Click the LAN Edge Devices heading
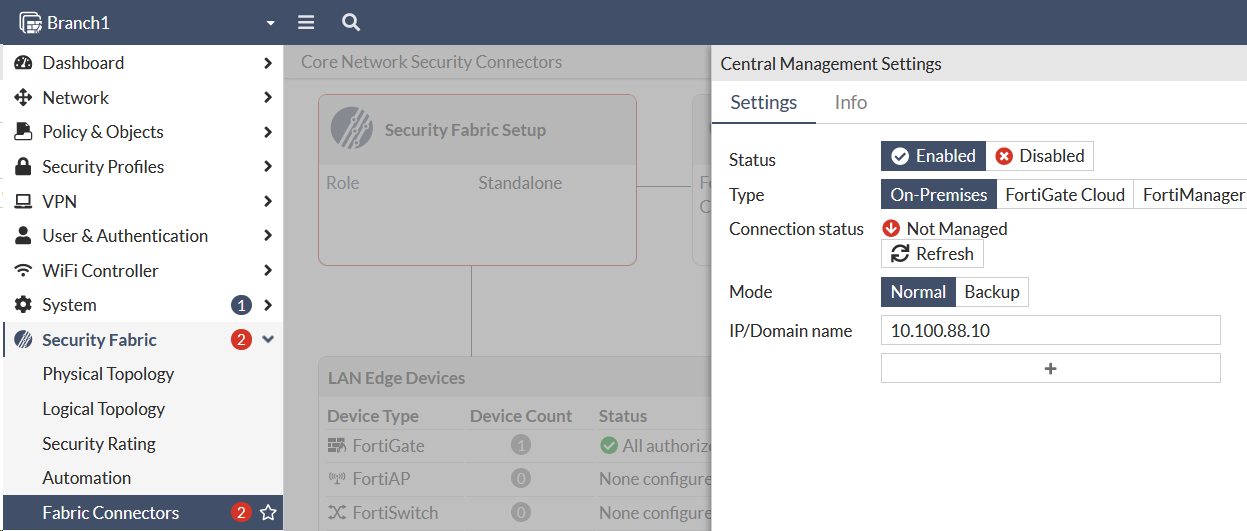Screen dimensions: 1247x531 point(397,378)
